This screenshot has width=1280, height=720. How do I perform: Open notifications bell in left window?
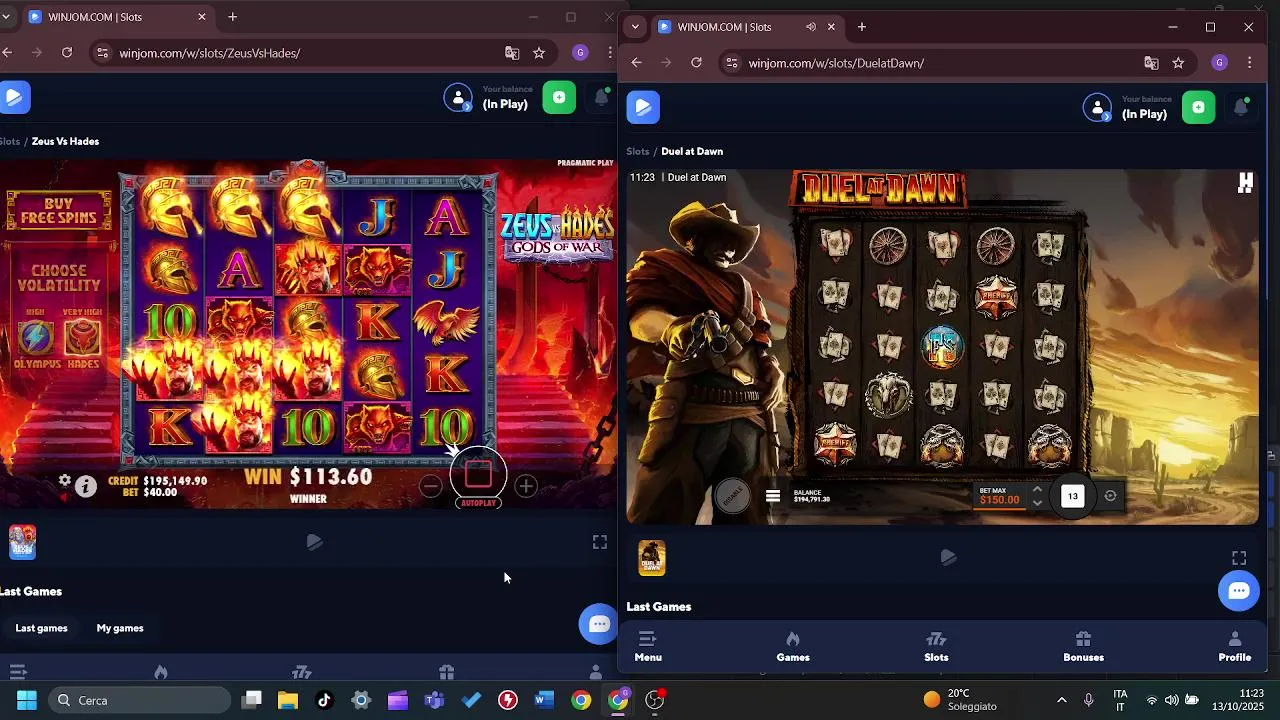tap(602, 97)
